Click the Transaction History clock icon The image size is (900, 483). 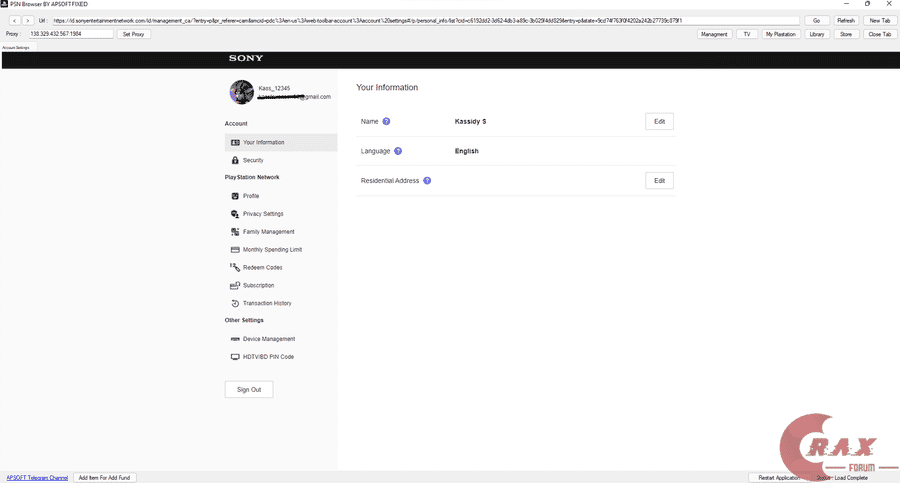click(x=235, y=303)
